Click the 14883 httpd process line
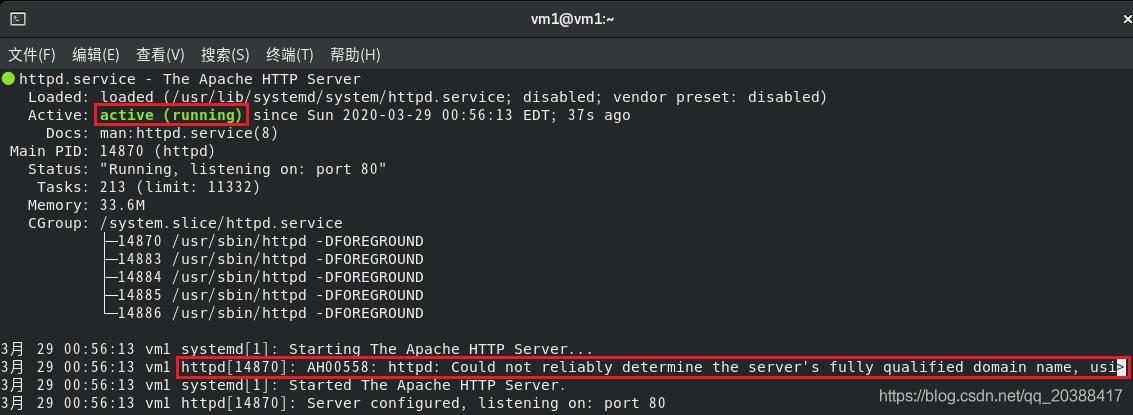Image resolution: width=1133 pixels, height=415 pixels. pos(264,259)
